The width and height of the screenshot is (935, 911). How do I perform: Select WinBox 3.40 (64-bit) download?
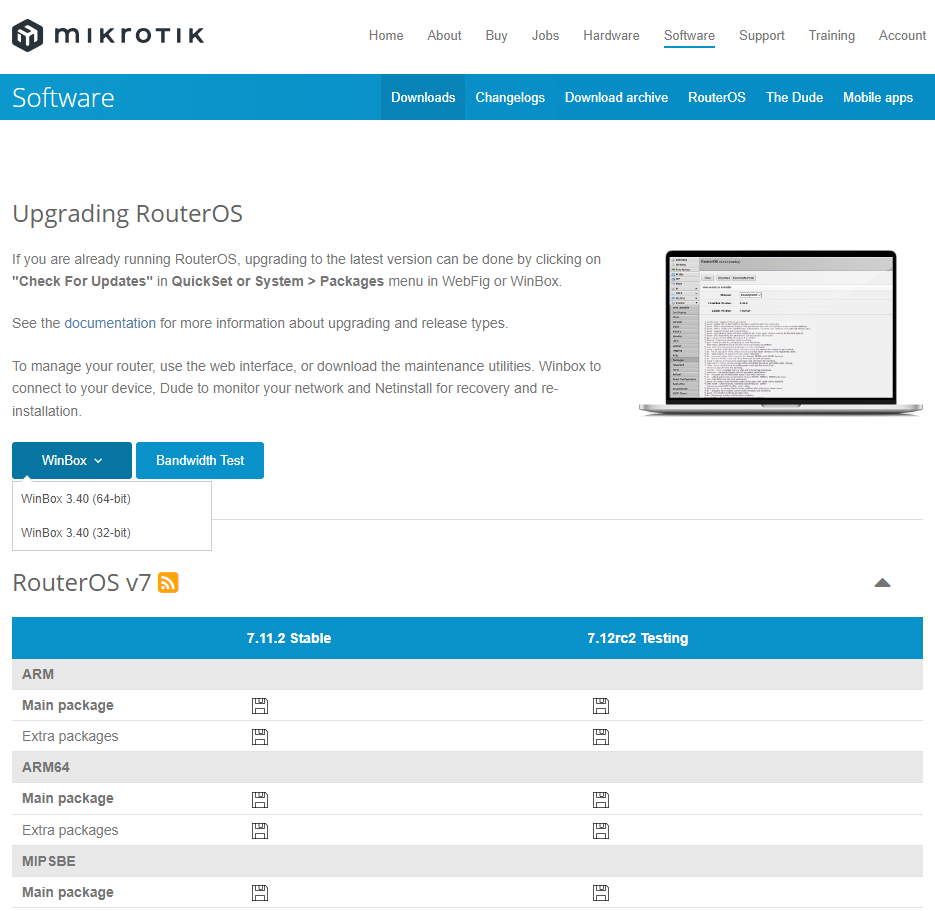76,499
